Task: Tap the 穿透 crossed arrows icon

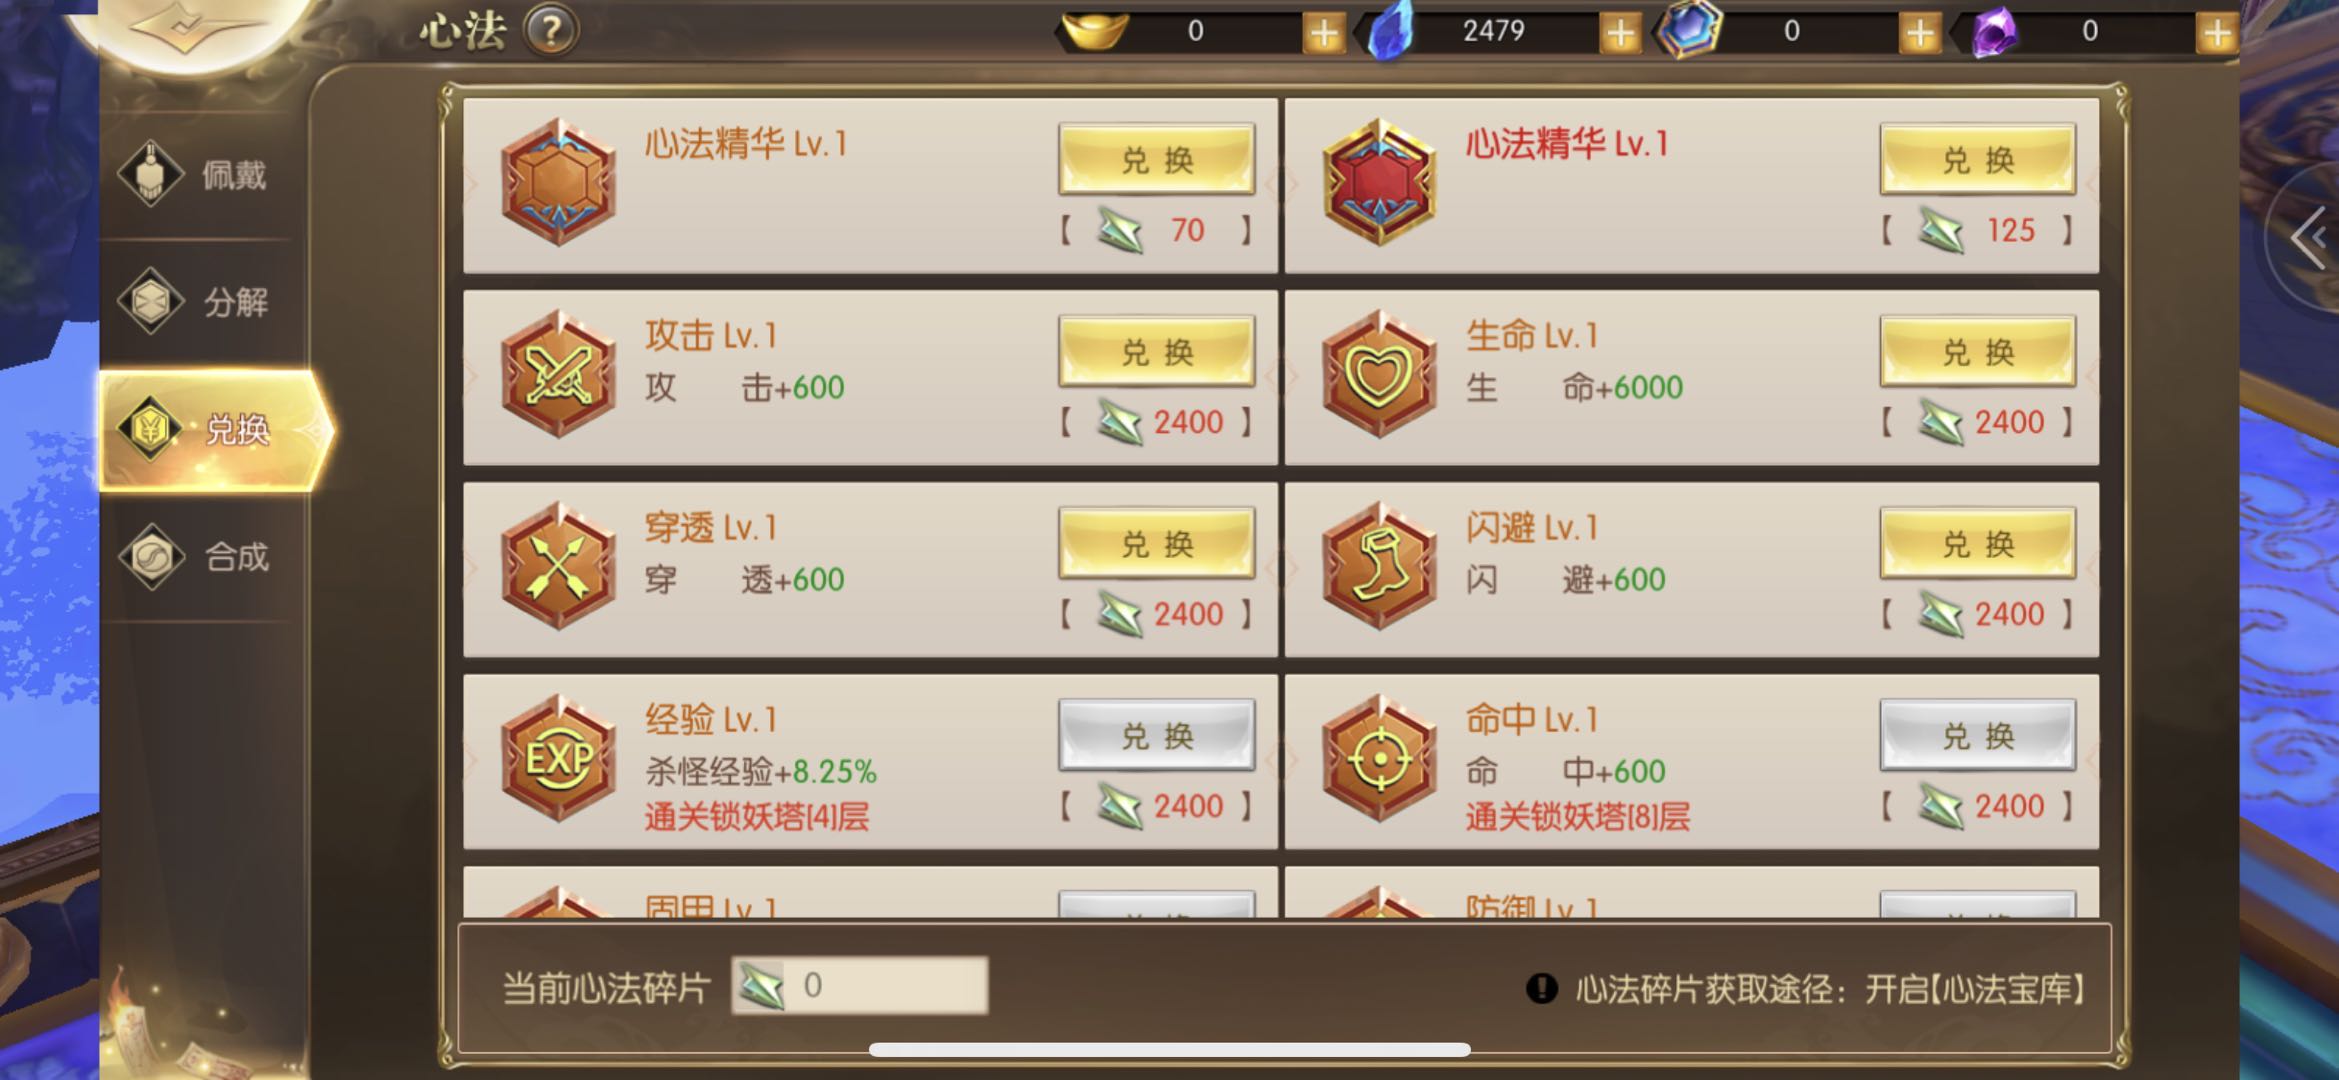Action: 558,567
